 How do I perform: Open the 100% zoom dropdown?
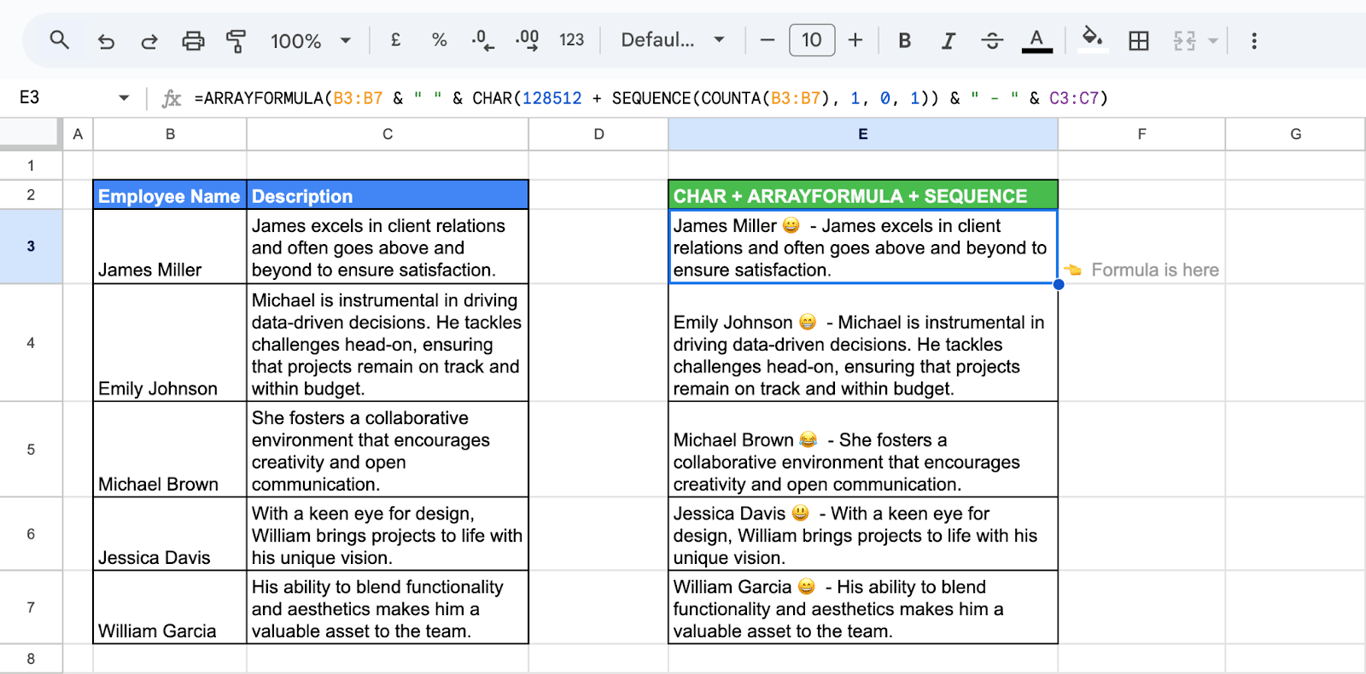tap(311, 41)
